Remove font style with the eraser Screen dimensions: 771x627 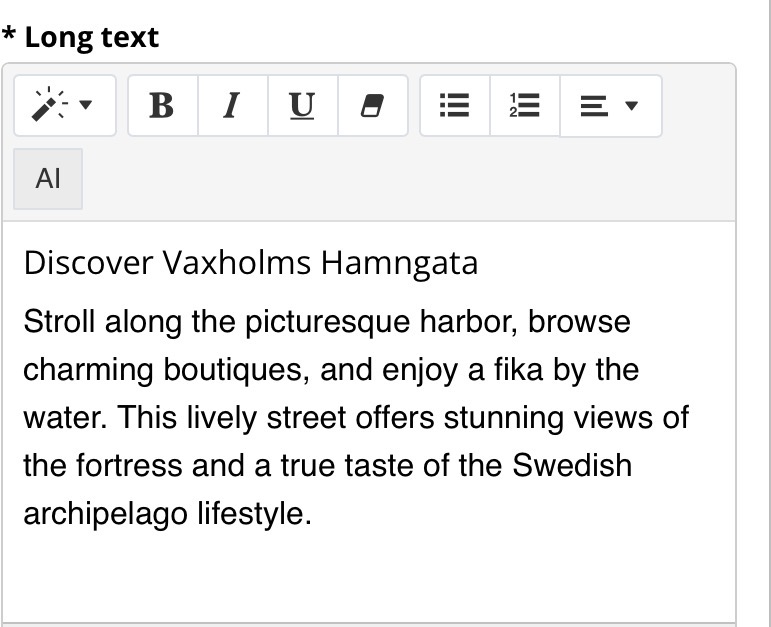[372, 105]
